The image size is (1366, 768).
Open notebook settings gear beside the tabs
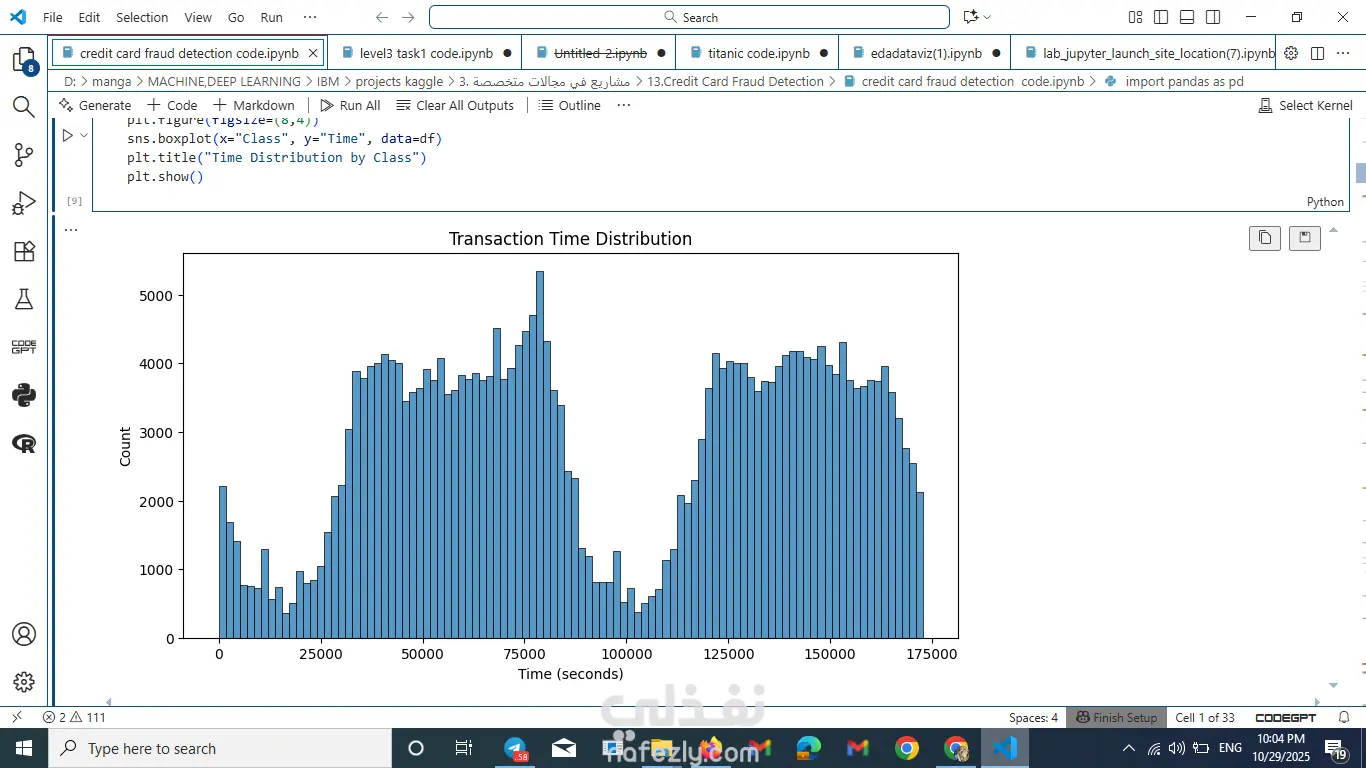click(x=1291, y=53)
